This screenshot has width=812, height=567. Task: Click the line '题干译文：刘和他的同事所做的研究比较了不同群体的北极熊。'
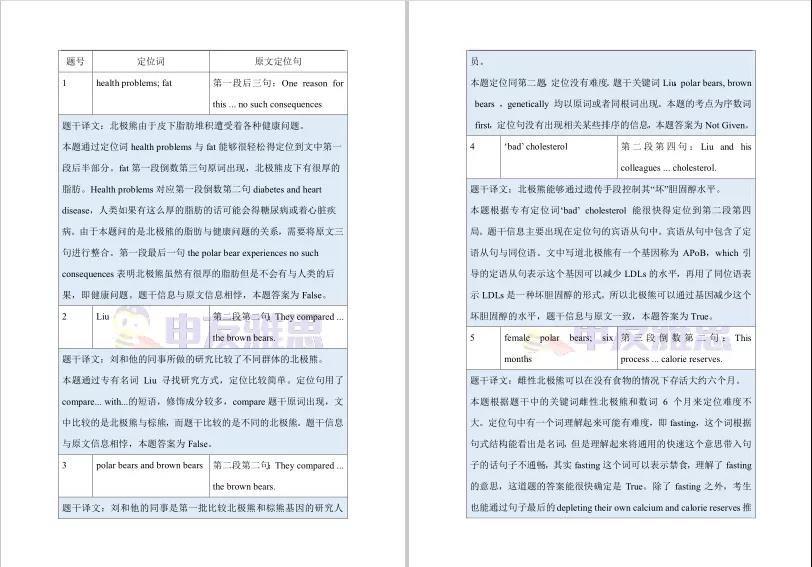pos(194,359)
